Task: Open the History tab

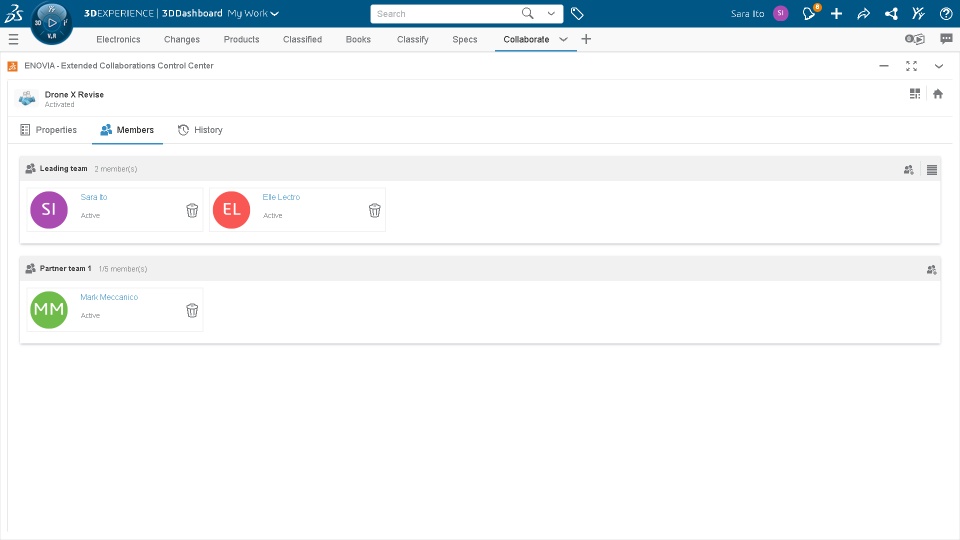Action: click(200, 130)
